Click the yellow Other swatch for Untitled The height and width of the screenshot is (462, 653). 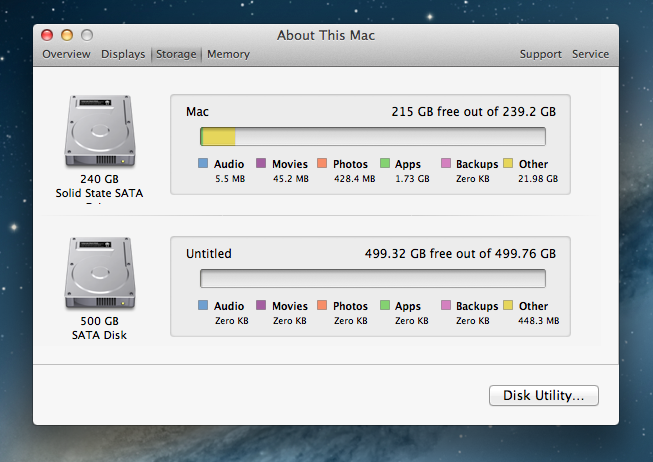[508, 305]
